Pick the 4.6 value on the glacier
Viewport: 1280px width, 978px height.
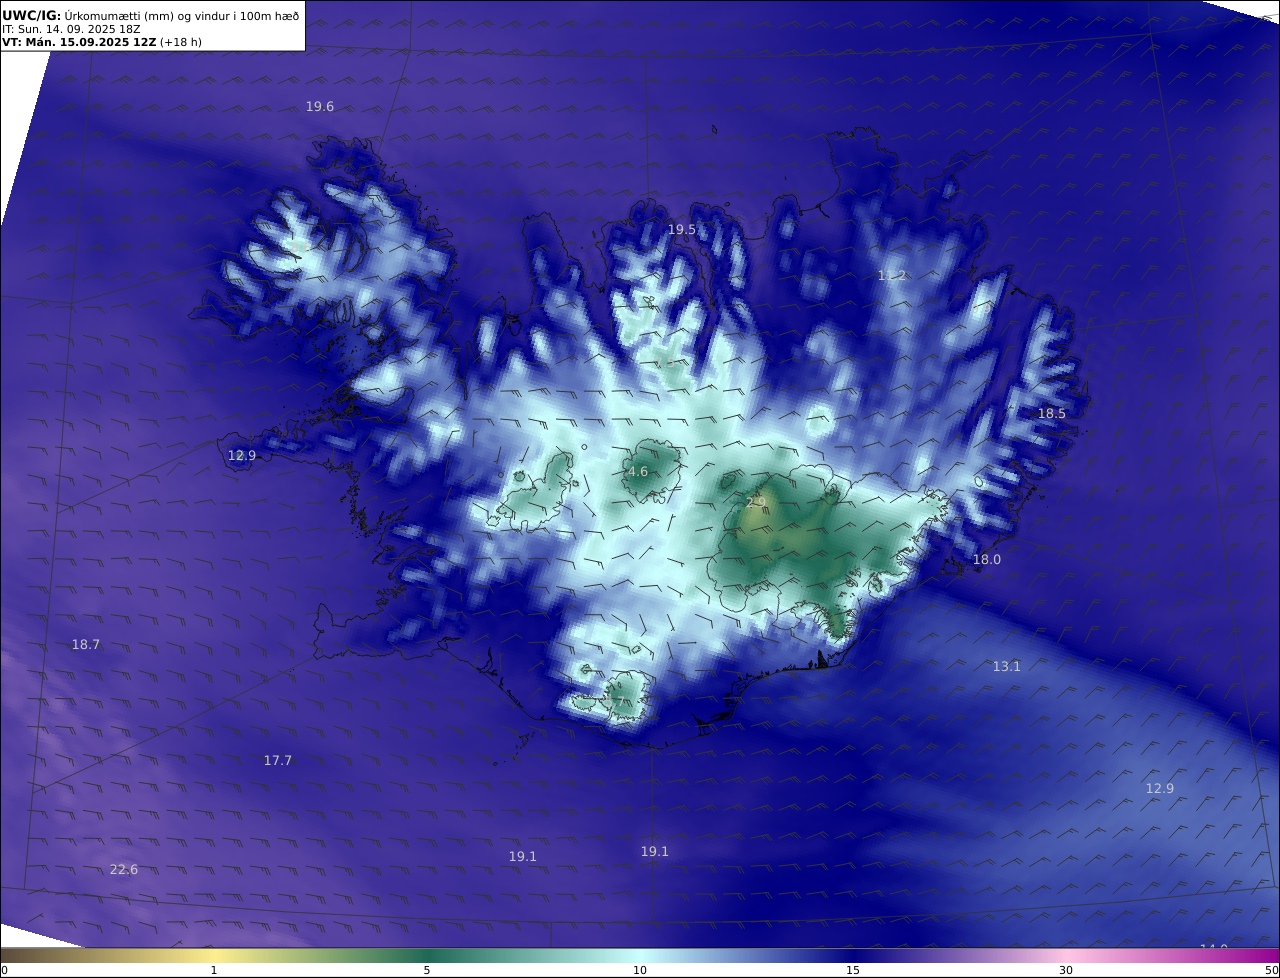638,472
